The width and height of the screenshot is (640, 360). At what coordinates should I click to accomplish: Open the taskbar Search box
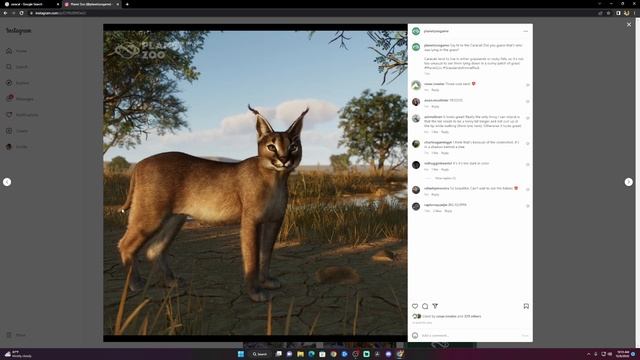[260, 354]
